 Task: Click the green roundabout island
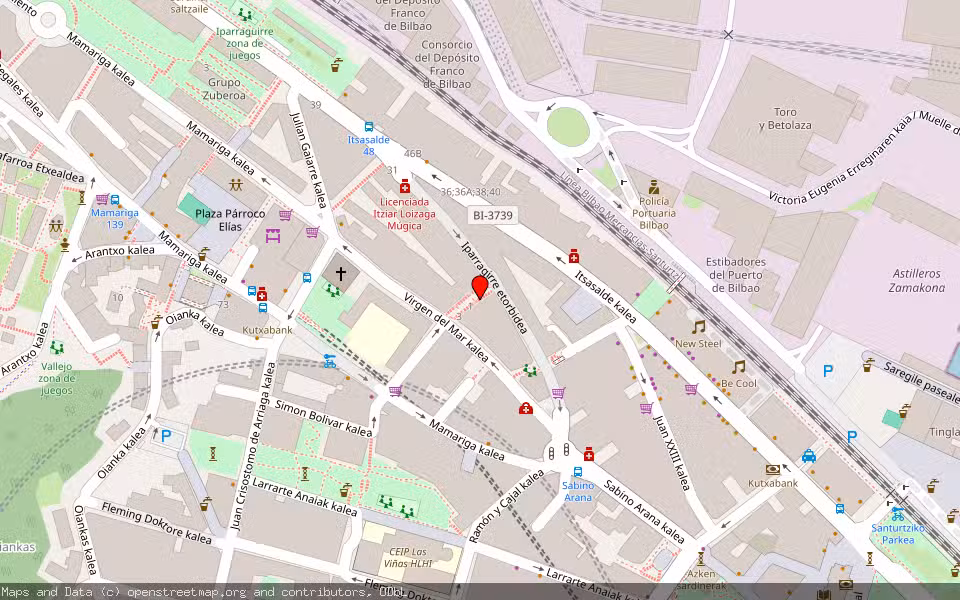click(568, 127)
